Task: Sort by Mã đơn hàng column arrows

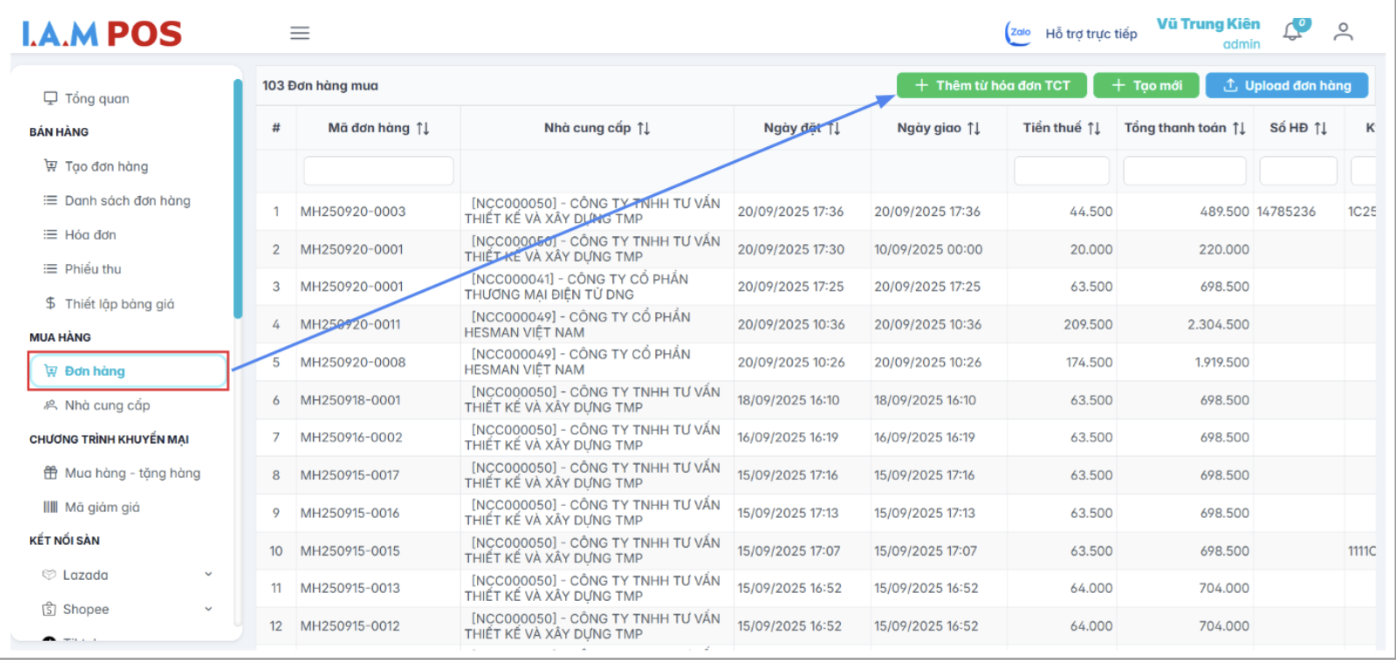Action: [423, 128]
